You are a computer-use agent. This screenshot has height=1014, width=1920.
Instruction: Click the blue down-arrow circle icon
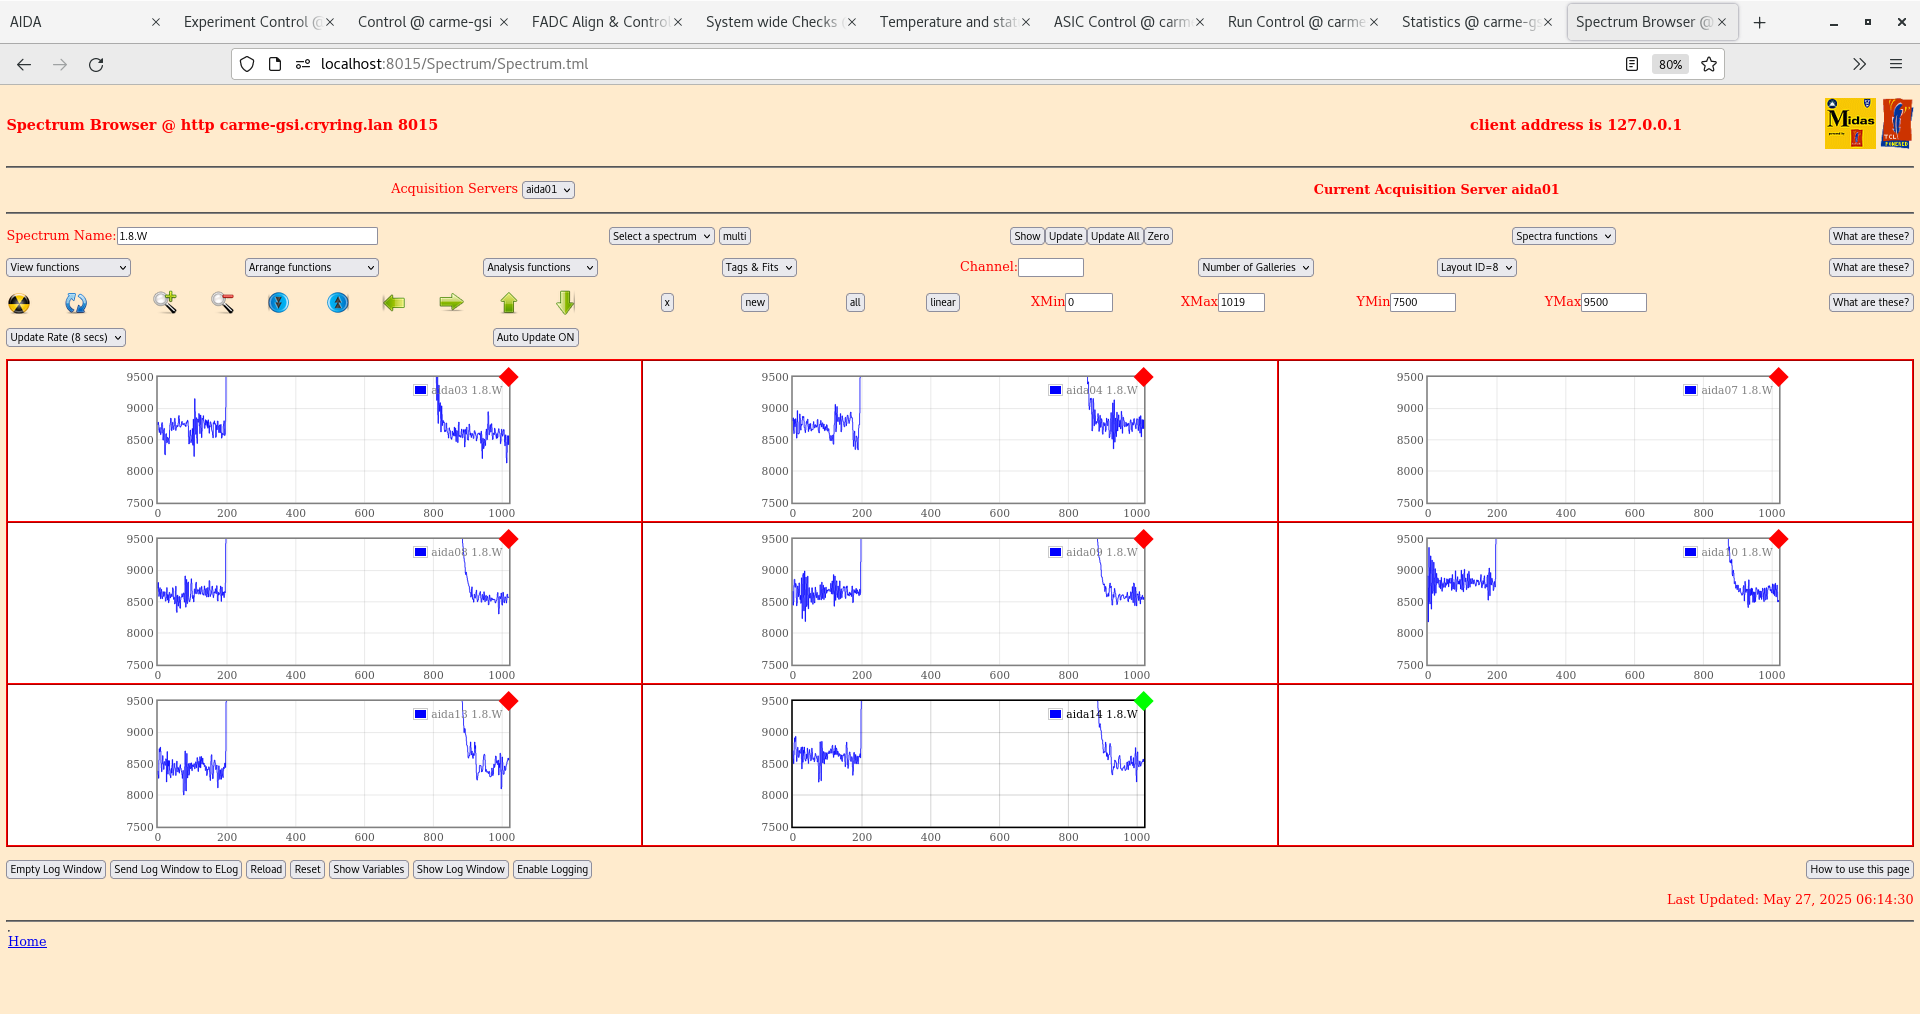(x=278, y=303)
